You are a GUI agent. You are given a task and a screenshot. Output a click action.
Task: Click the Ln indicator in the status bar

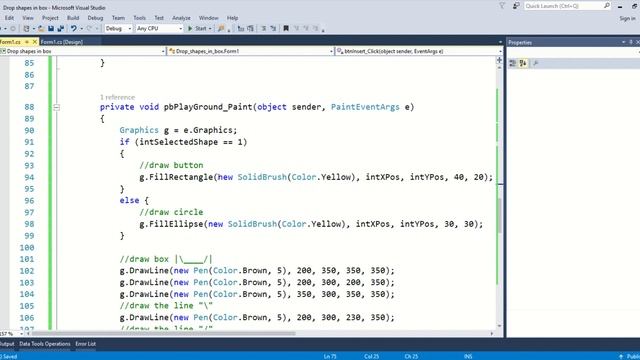coord(330,356)
